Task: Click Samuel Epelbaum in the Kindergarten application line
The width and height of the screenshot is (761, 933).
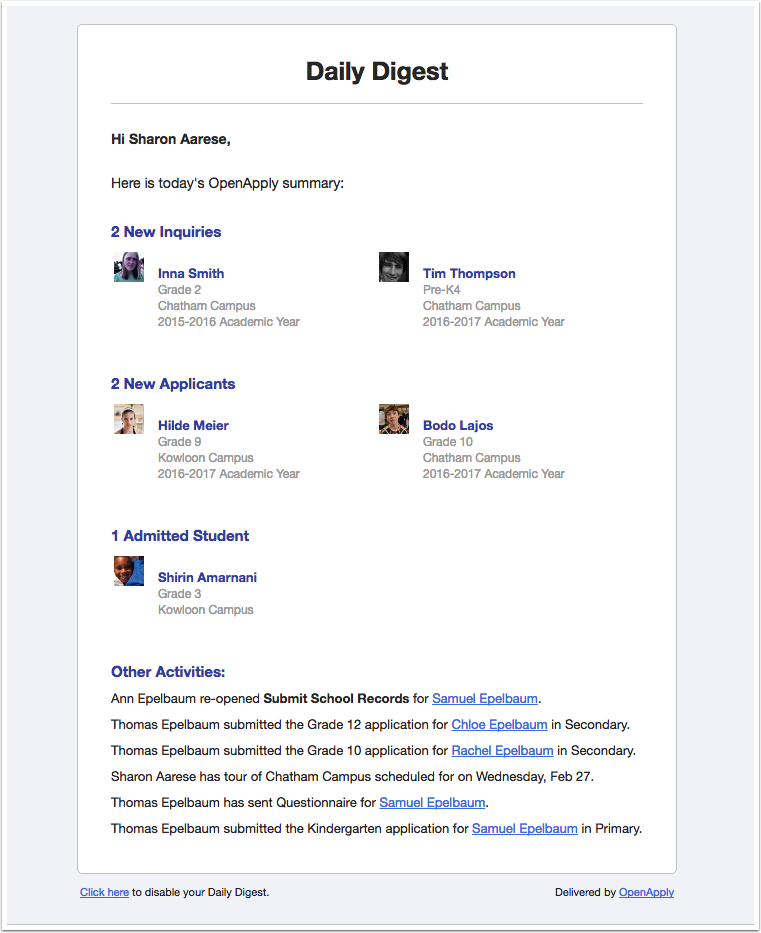Action: click(524, 828)
